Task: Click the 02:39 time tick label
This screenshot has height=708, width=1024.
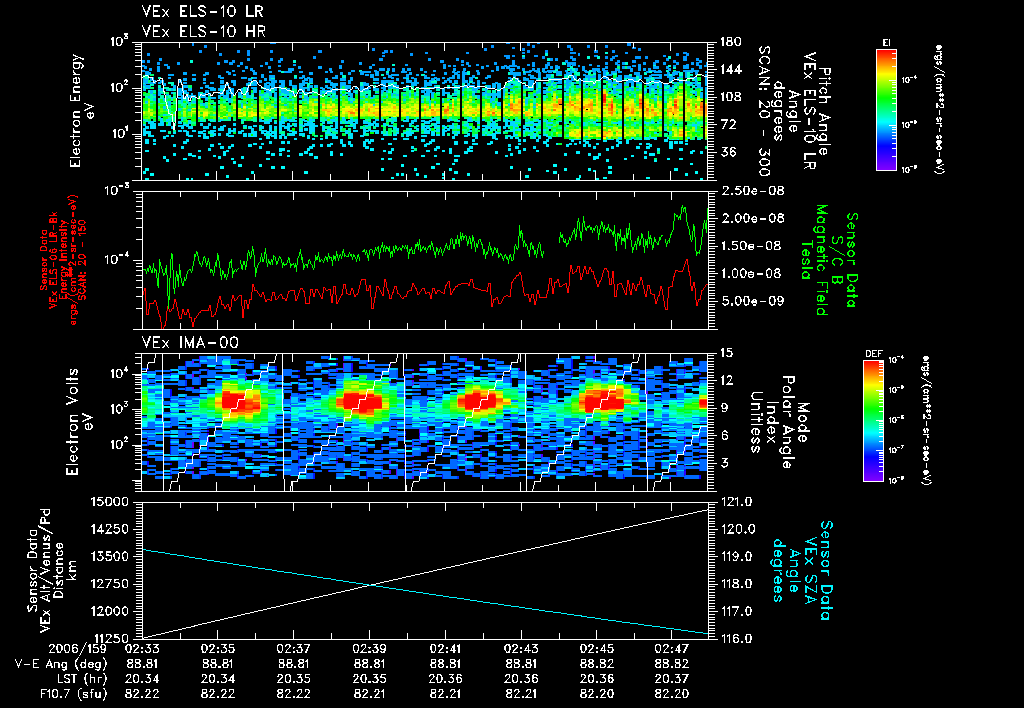Action: tap(370, 649)
